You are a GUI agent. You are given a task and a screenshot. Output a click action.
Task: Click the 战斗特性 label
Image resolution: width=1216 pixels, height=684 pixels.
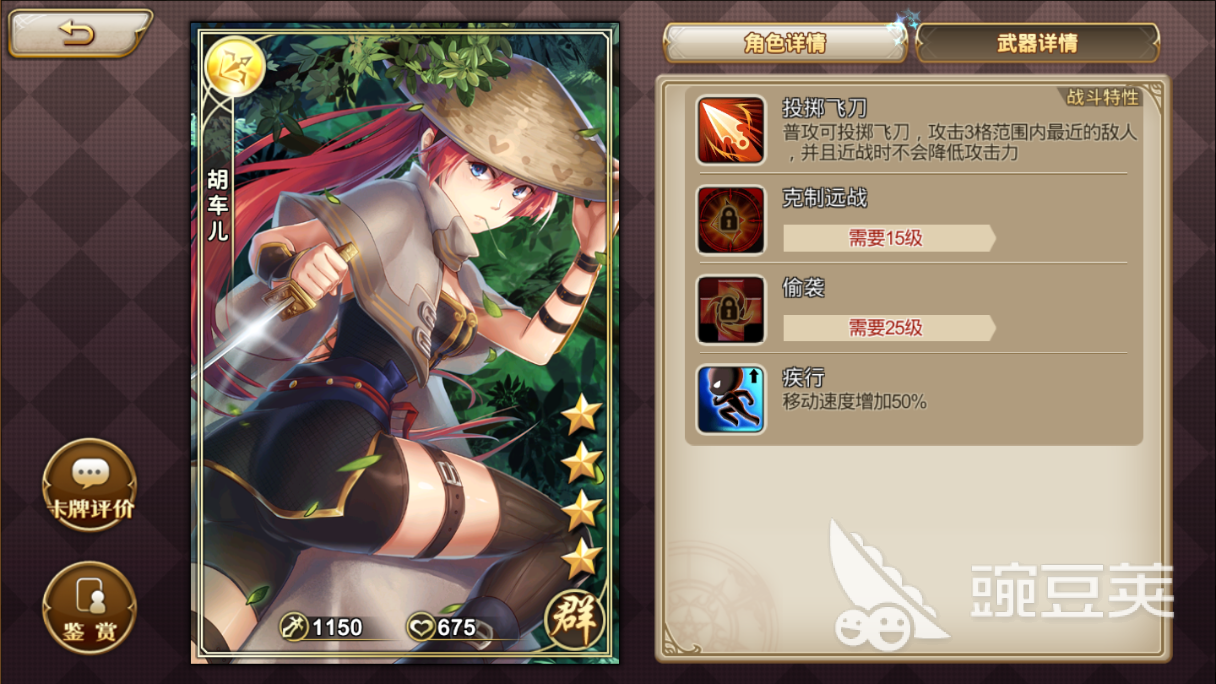(x=1102, y=97)
